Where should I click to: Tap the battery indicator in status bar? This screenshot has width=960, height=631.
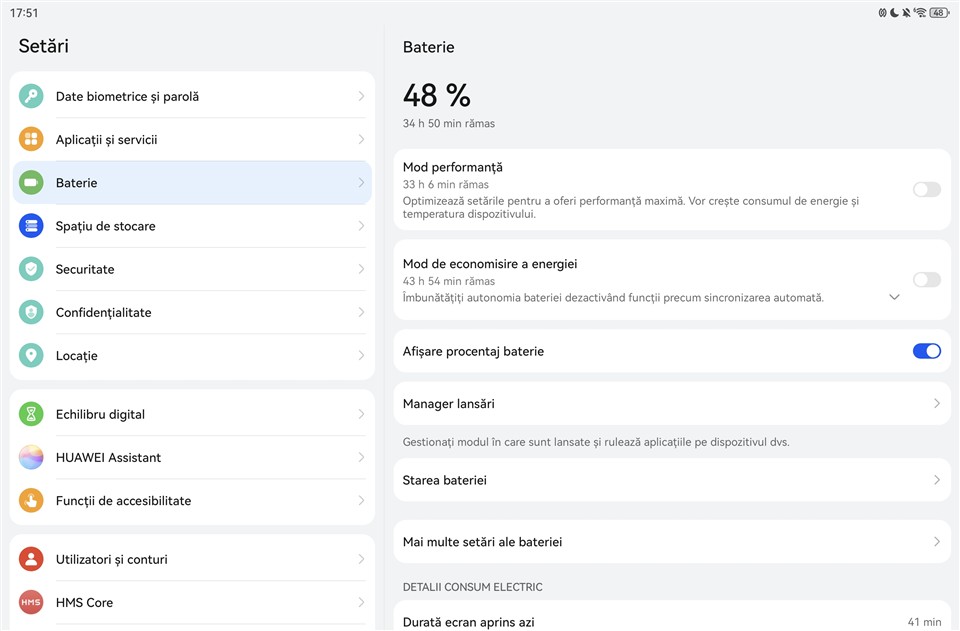pyautogui.click(x=938, y=13)
